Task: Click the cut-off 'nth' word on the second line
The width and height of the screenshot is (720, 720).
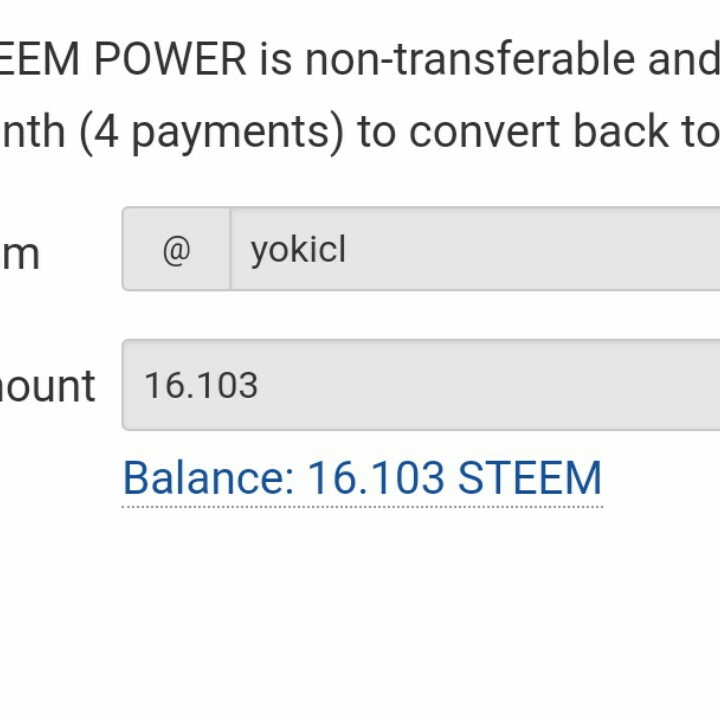Action: click(32, 132)
